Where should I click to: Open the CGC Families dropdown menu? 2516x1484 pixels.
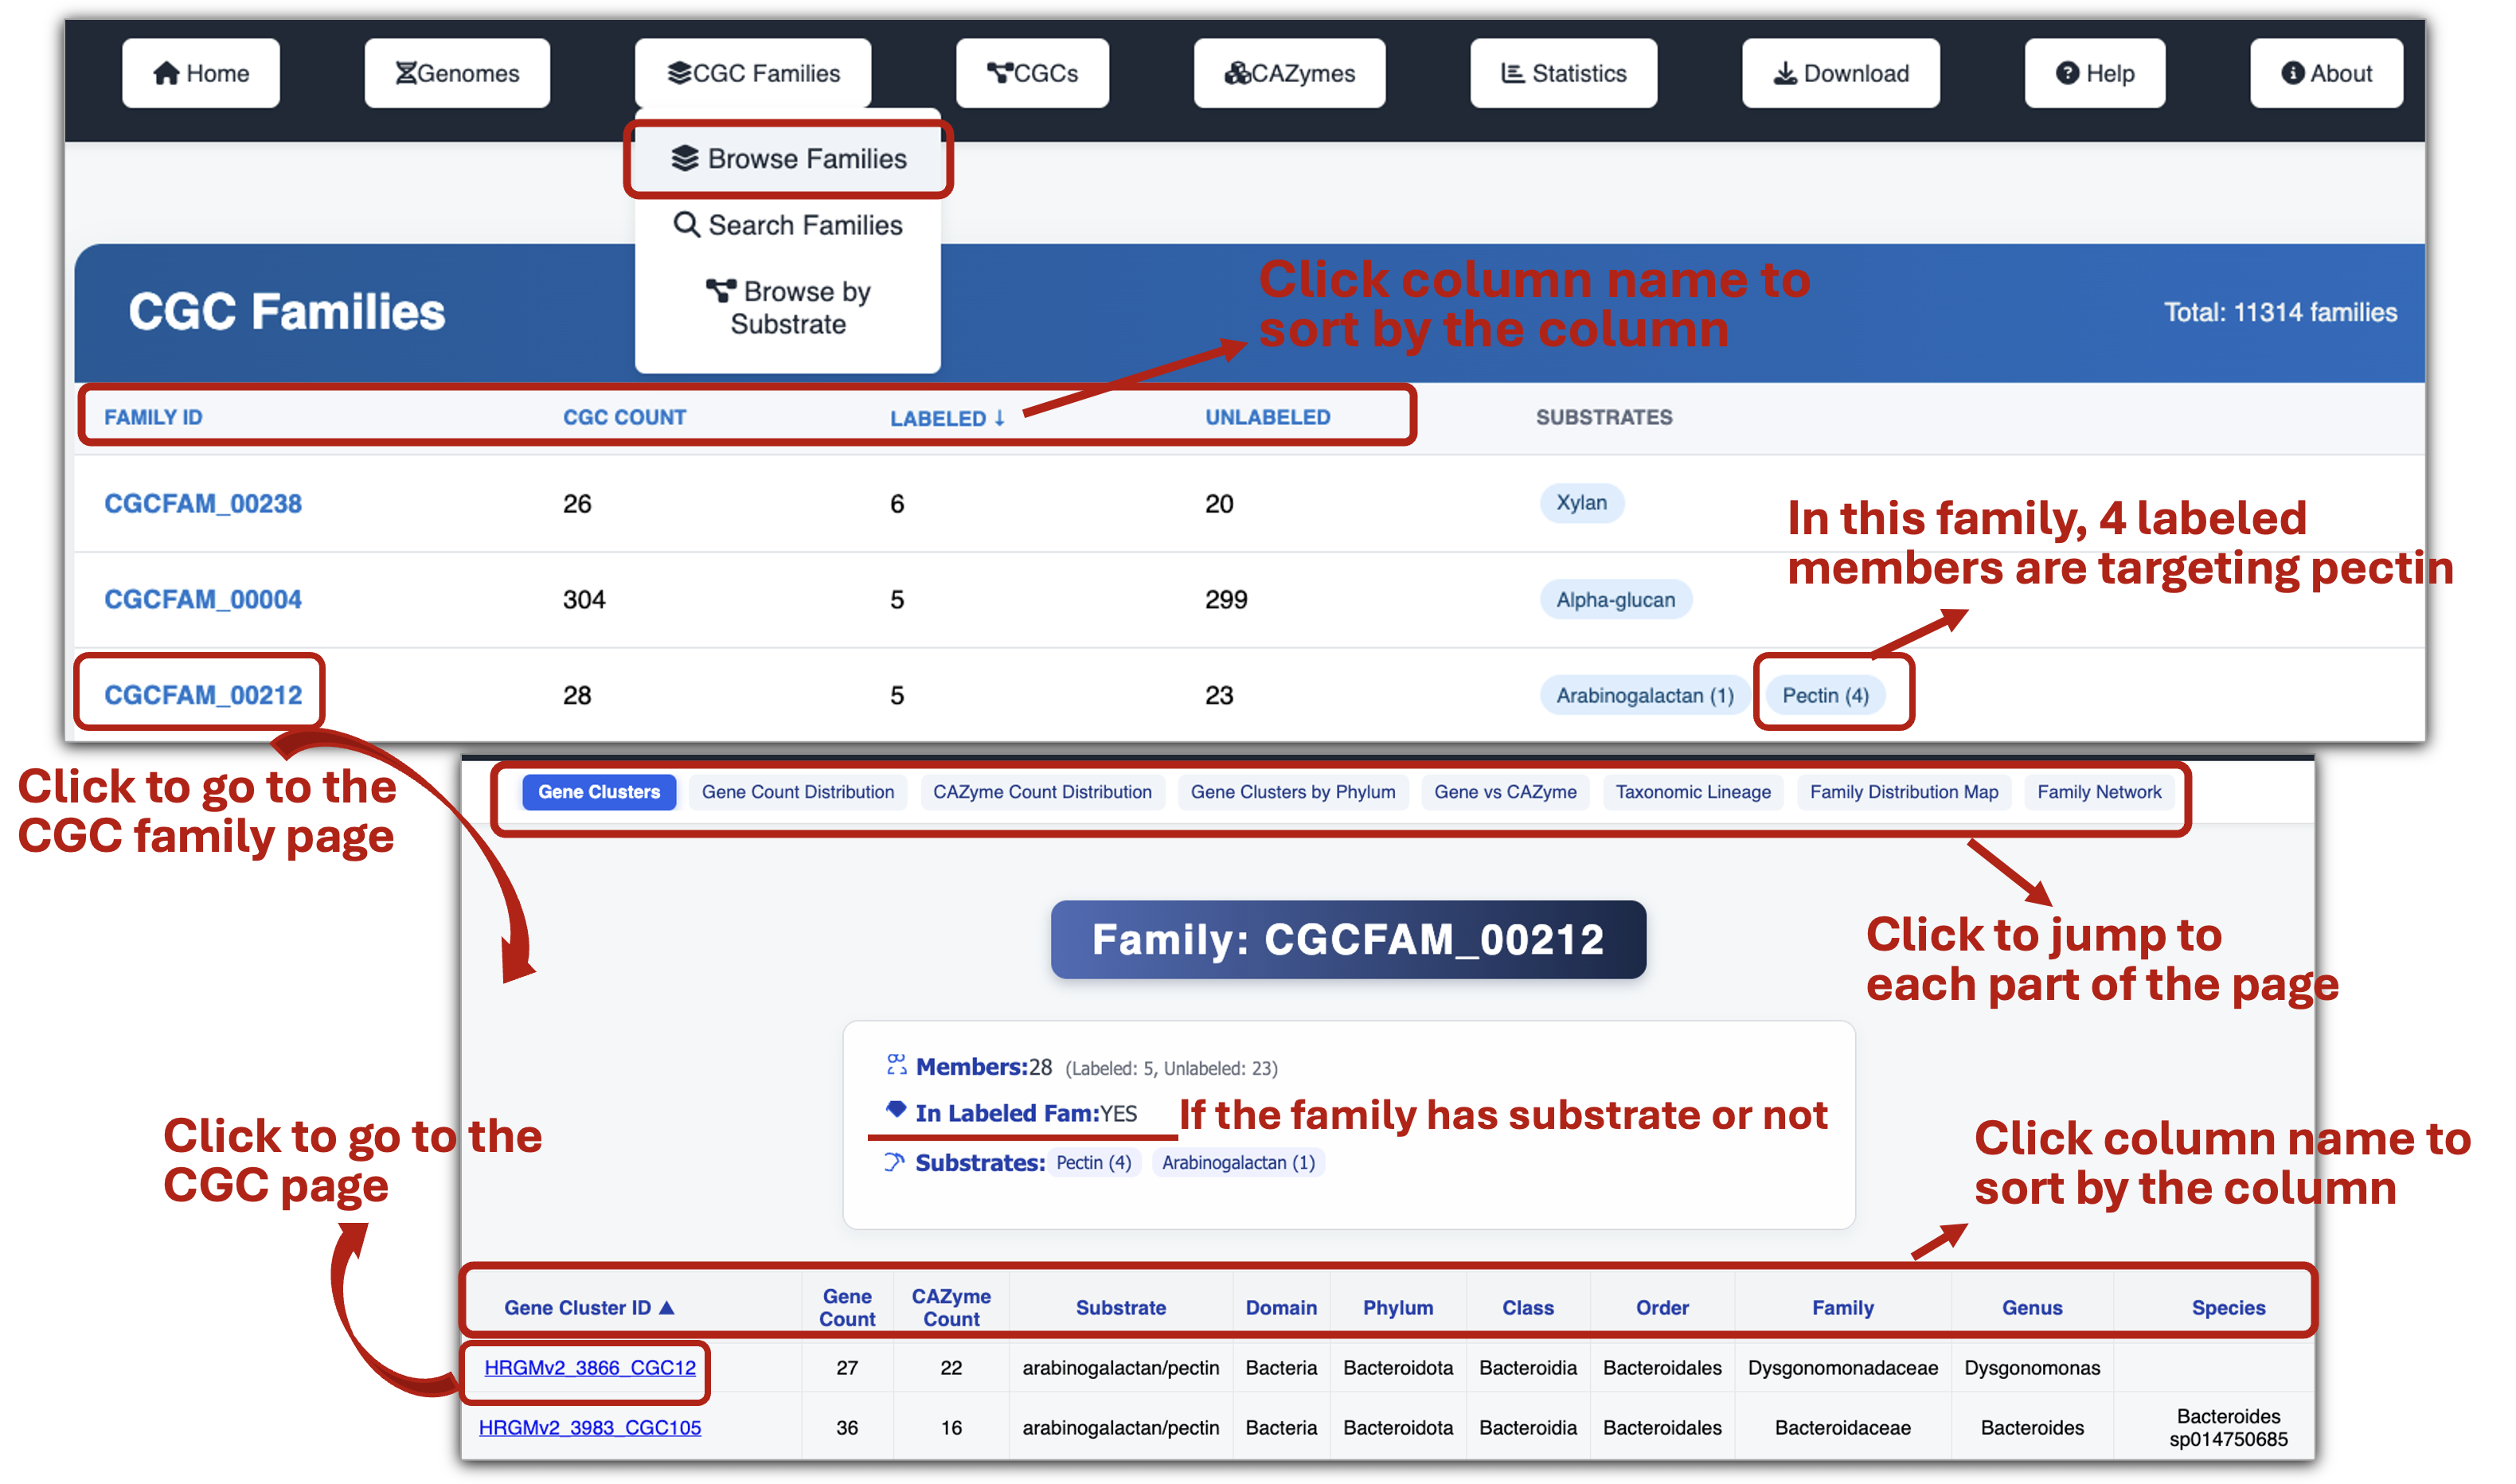tap(752, 73)
